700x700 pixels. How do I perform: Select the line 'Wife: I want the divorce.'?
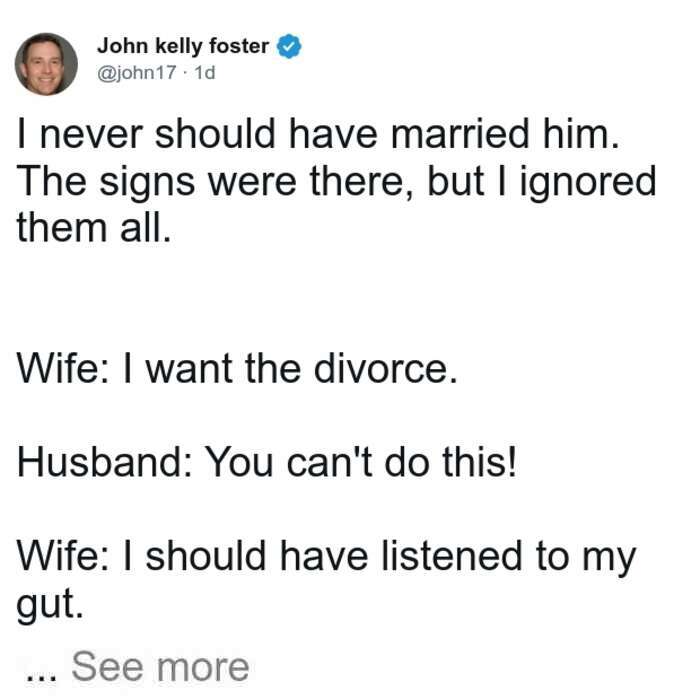(237, 369)
